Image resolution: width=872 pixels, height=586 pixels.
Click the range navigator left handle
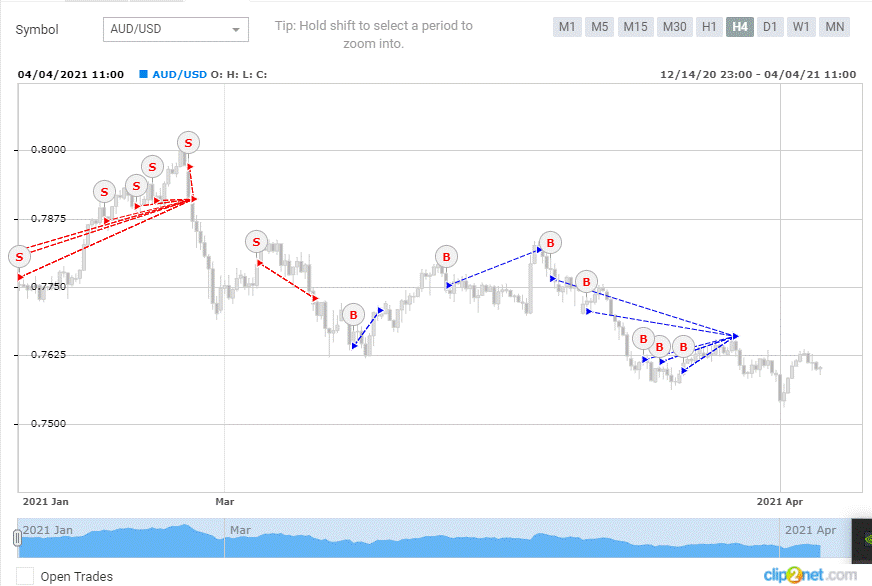[x=17, y=538]
